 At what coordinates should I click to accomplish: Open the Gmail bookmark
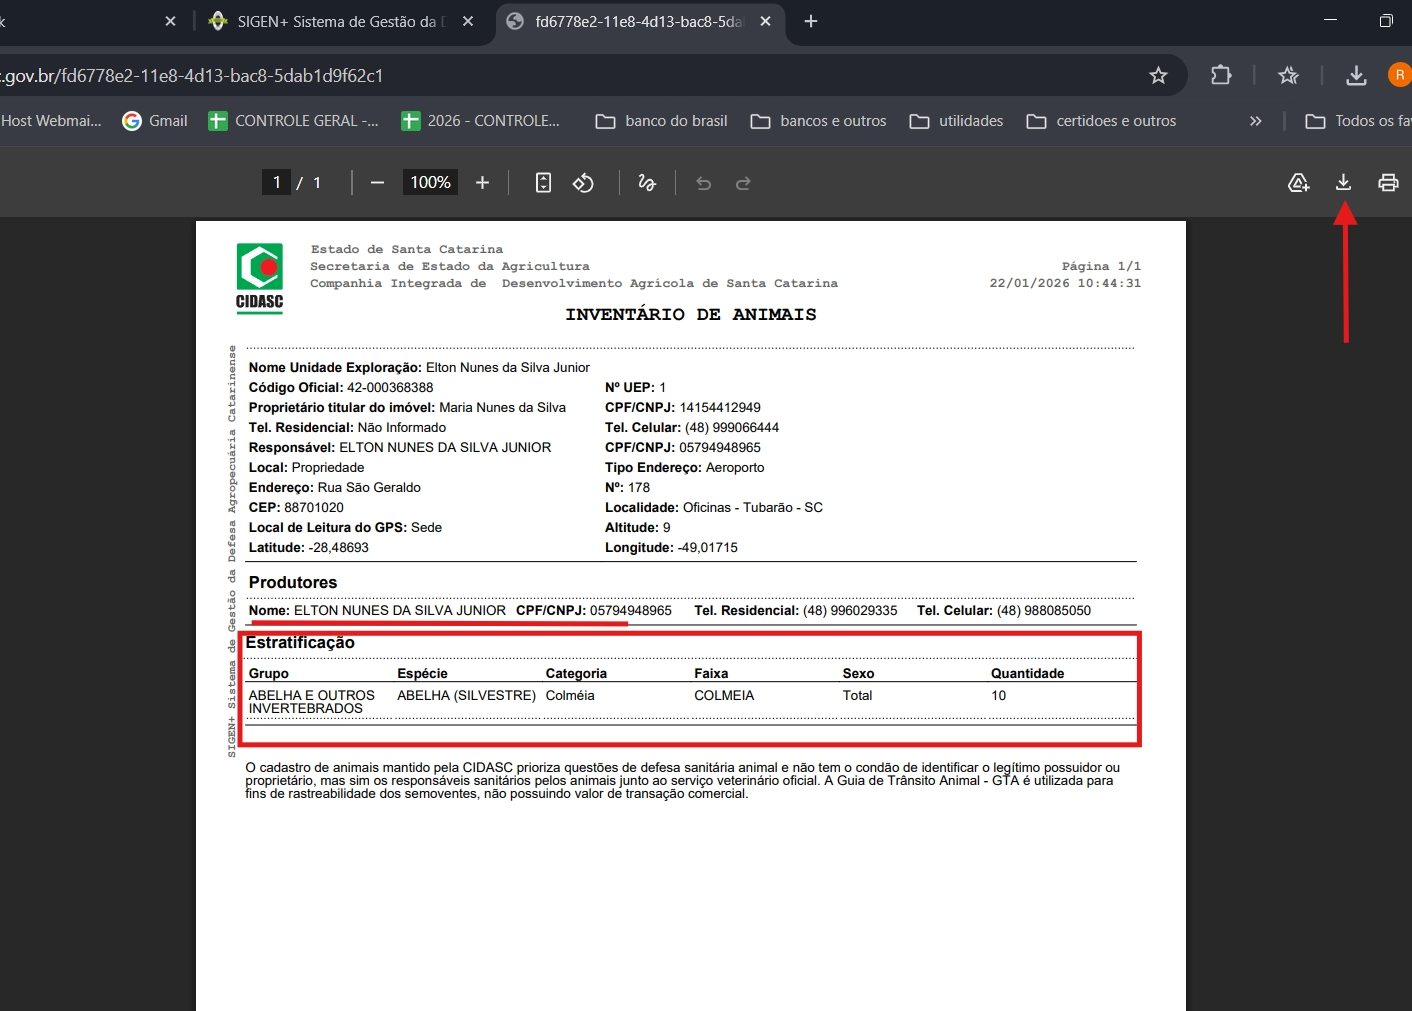(x=155, y=121)
